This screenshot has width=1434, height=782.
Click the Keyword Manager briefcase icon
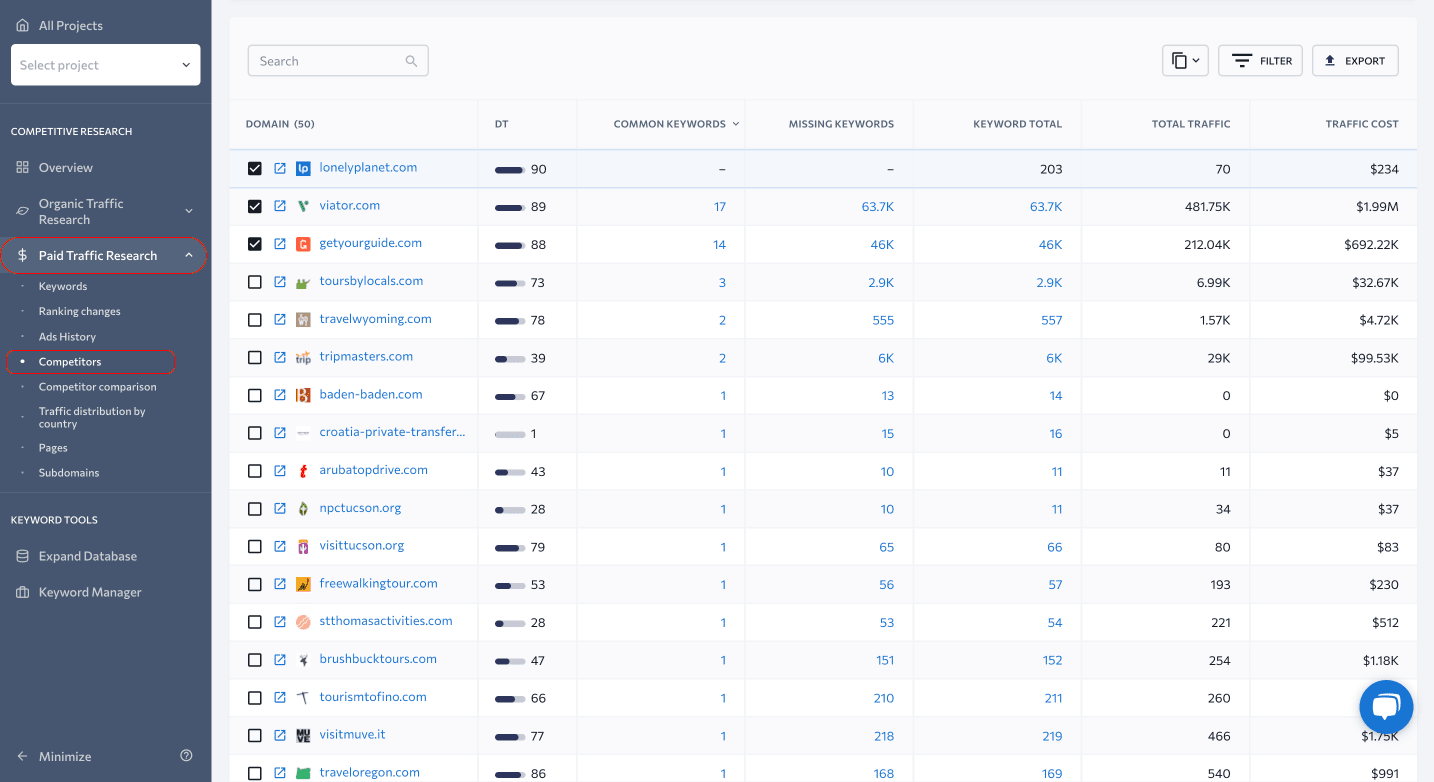tap(23, 592)
